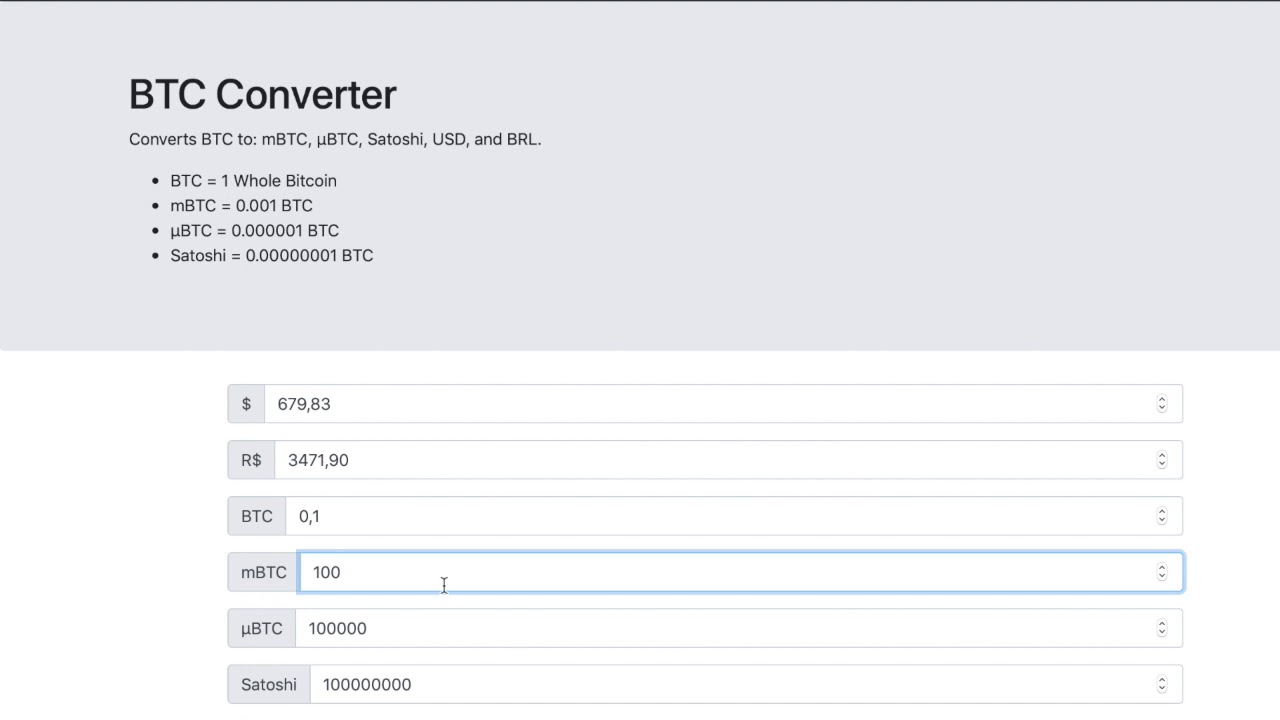The image size is (1280, 720).
Task: Click the BTC prefix label
Action: coord(256,516)
